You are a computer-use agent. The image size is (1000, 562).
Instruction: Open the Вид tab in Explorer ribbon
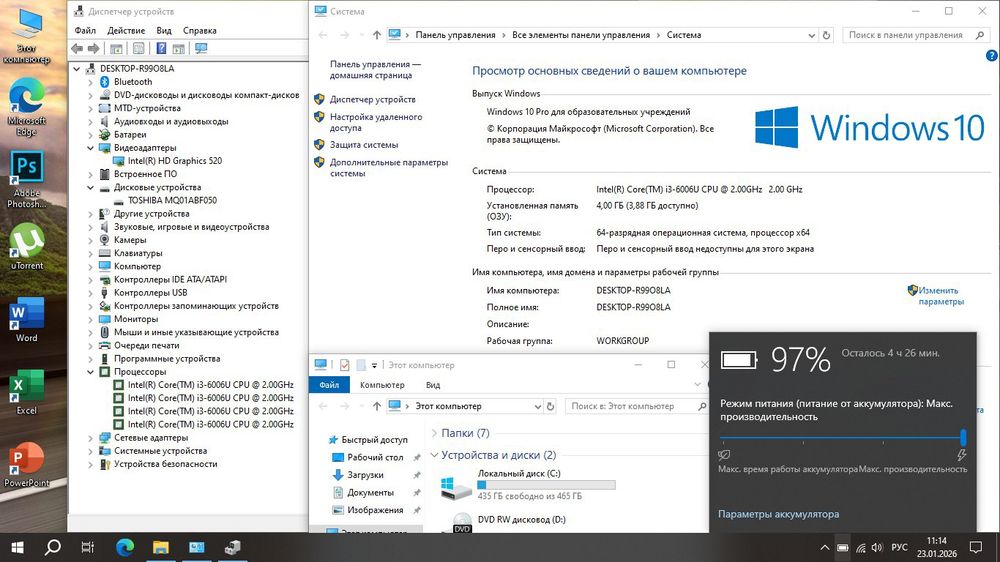coord(433,385)
